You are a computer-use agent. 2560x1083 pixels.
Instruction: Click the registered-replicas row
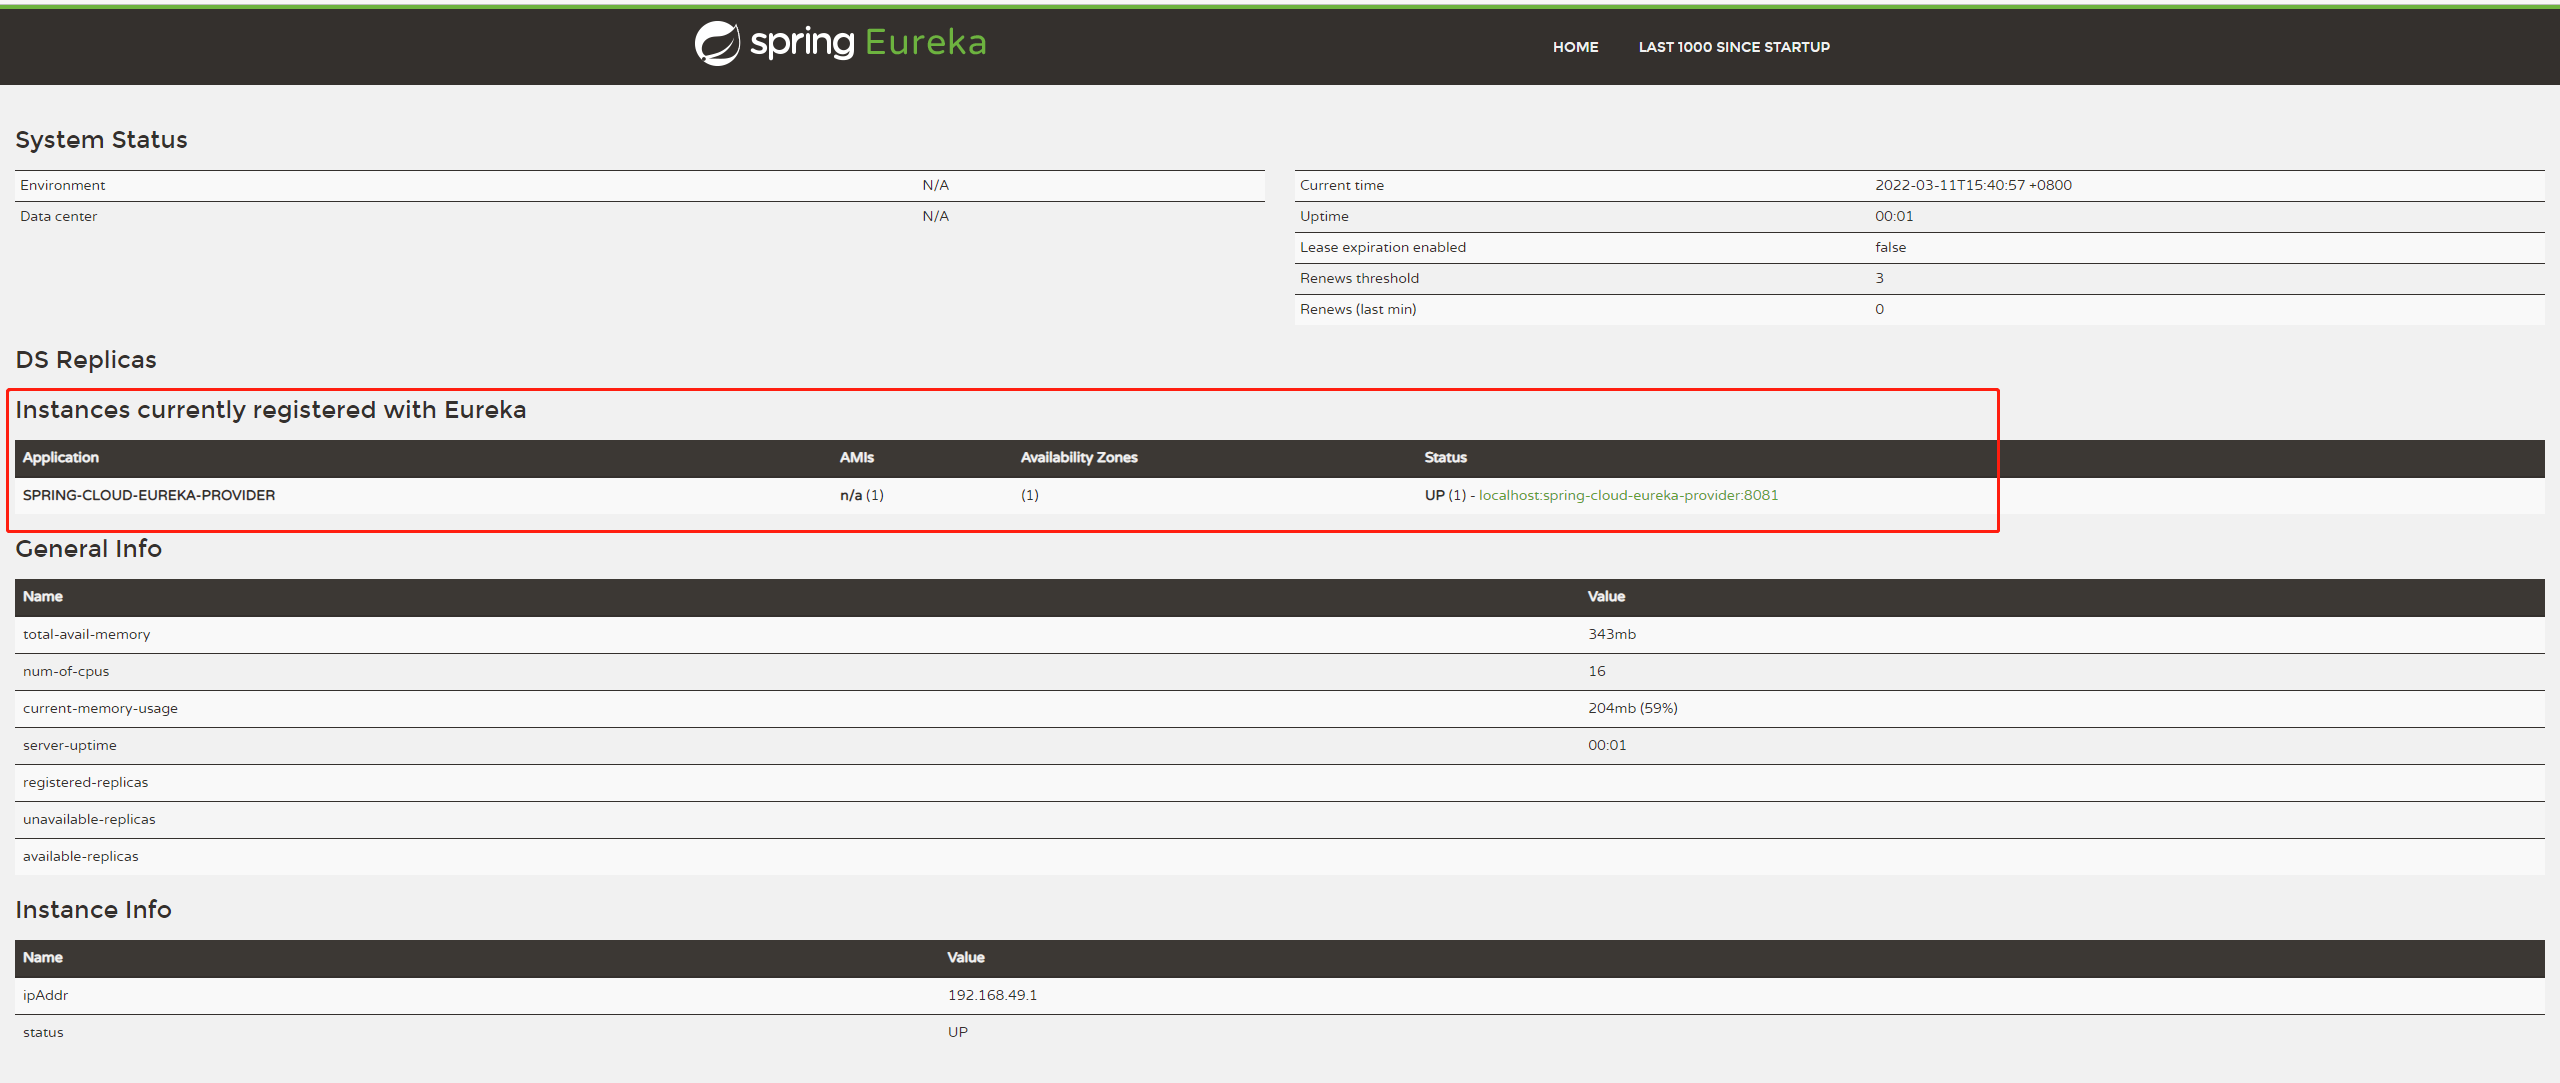click(1280, 782)
